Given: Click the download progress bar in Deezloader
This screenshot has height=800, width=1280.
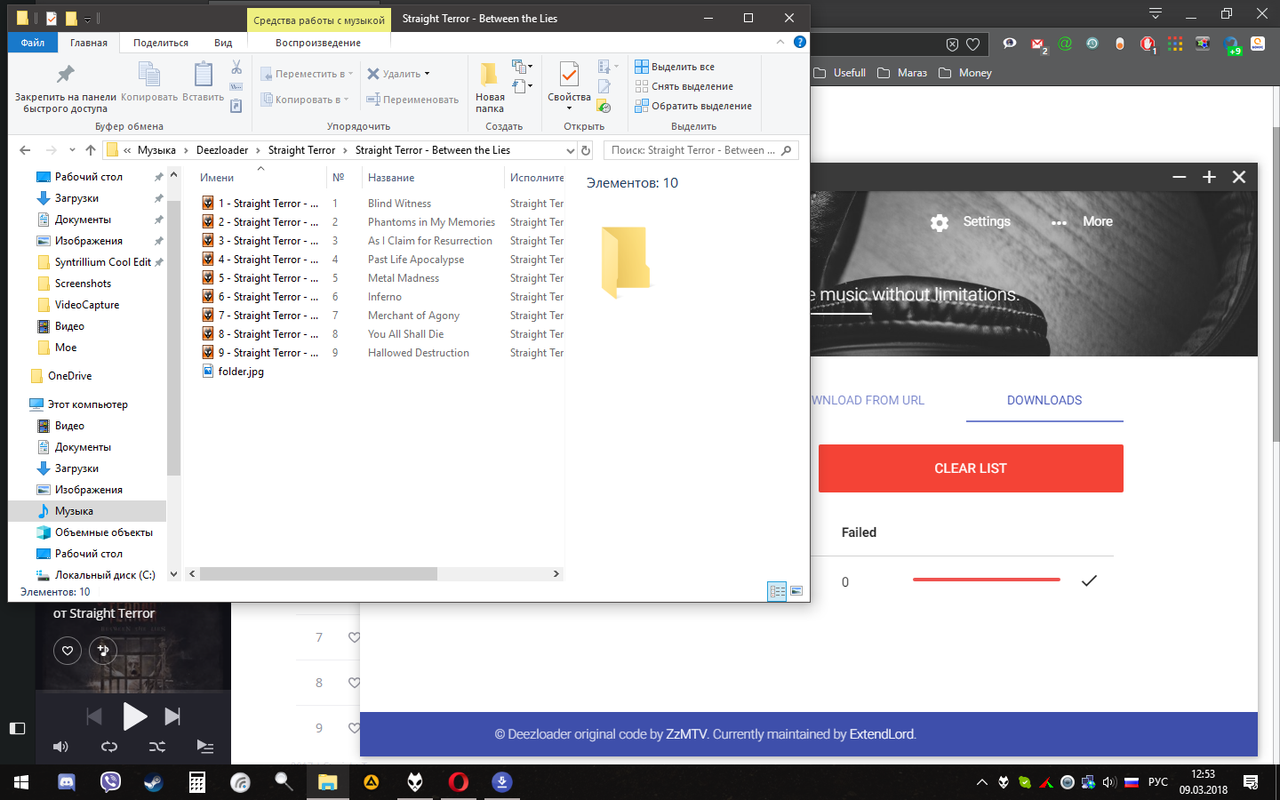Looking at the screenshot, I should point(986,580).
